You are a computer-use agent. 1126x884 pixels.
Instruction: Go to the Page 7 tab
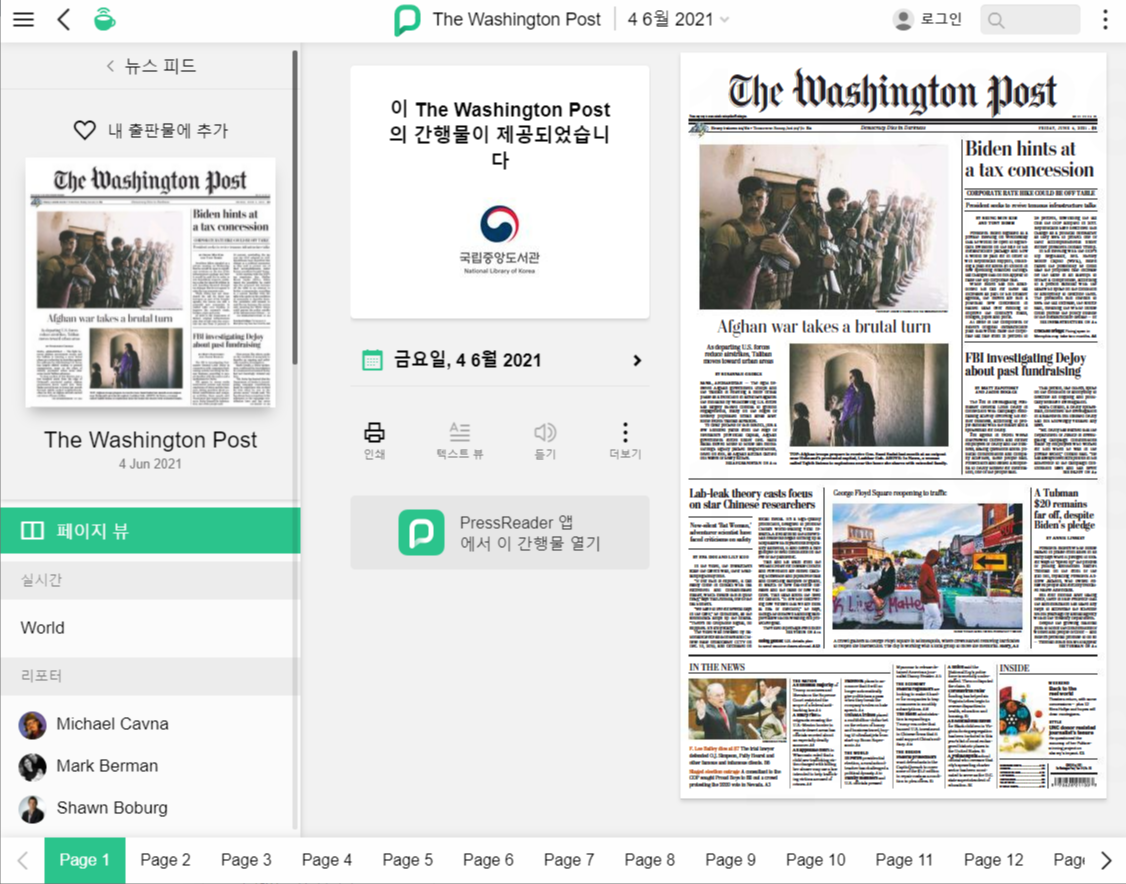pos(569,860)
